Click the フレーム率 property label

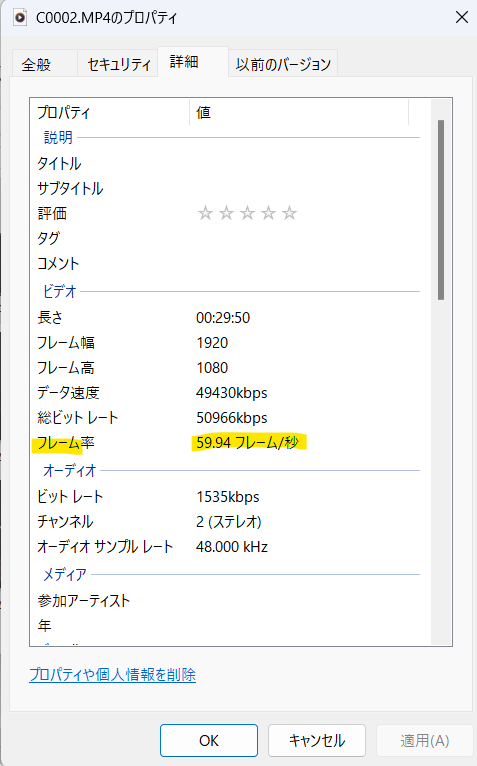coord(66,443)
